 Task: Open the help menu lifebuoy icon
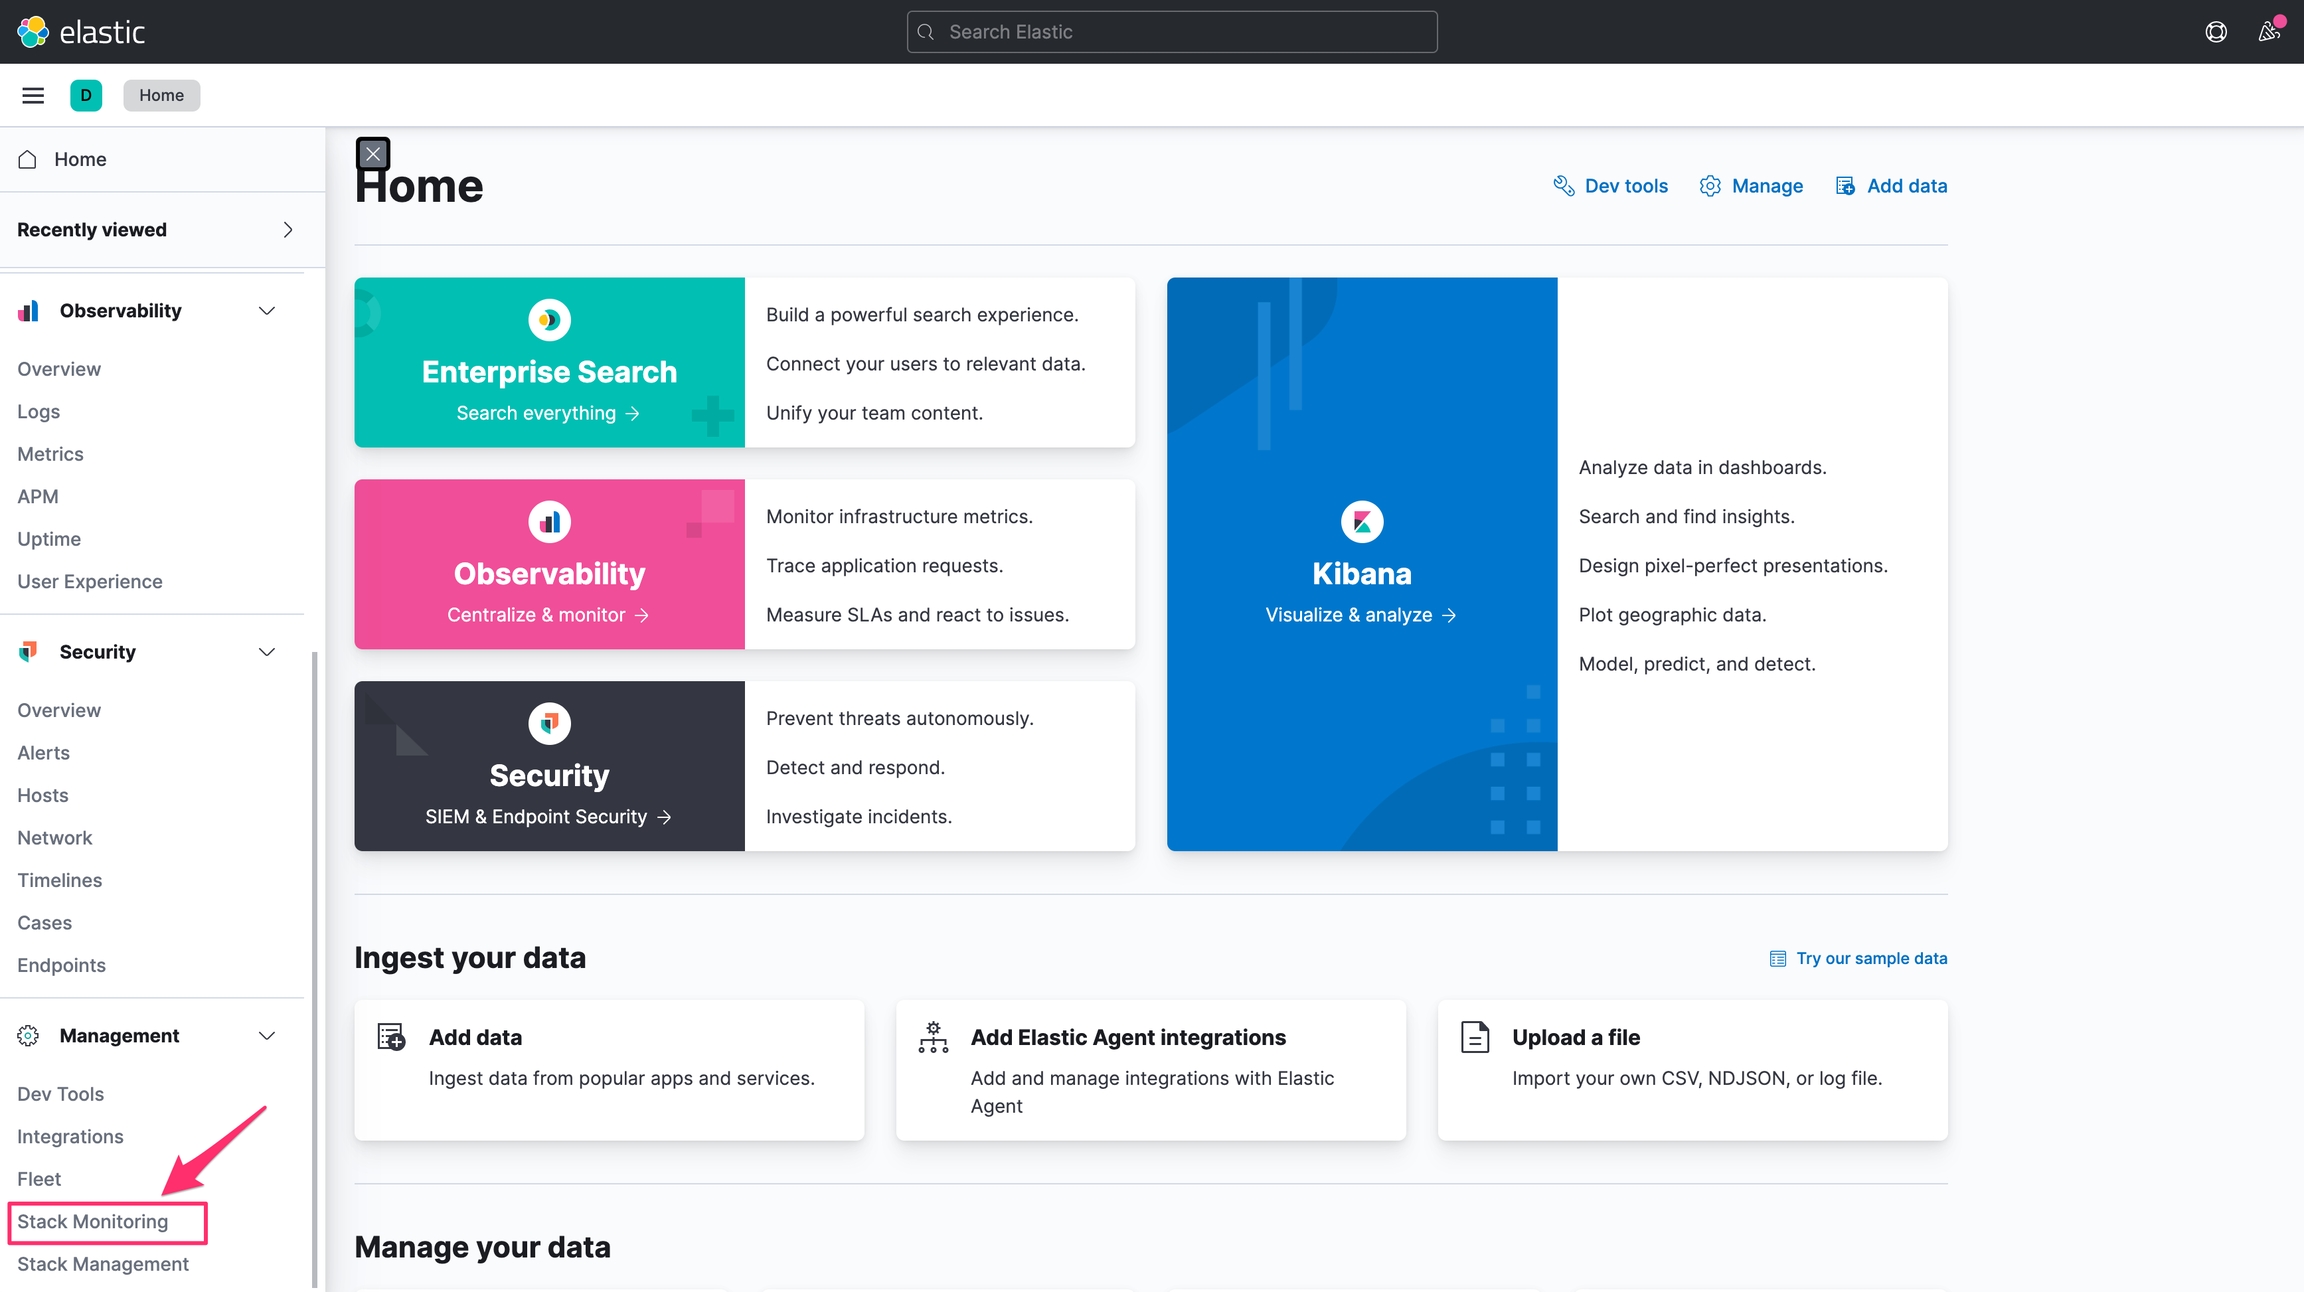[2216, 32]
